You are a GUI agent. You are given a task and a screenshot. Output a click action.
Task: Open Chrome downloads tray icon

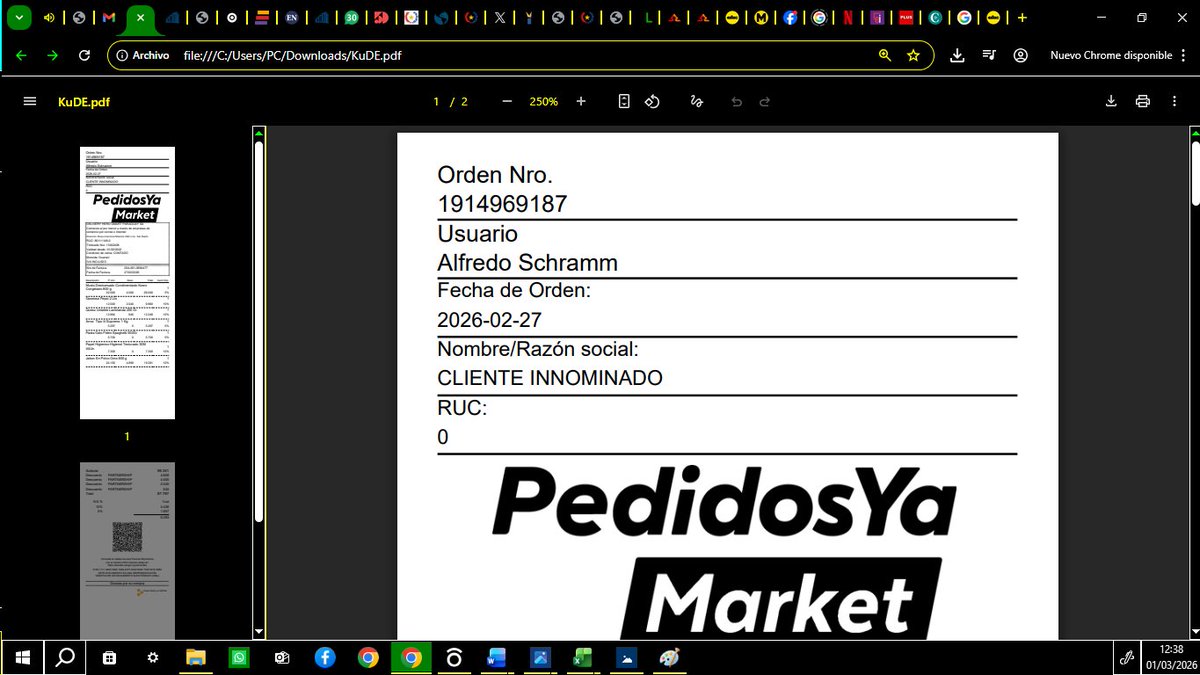(957, 55)
